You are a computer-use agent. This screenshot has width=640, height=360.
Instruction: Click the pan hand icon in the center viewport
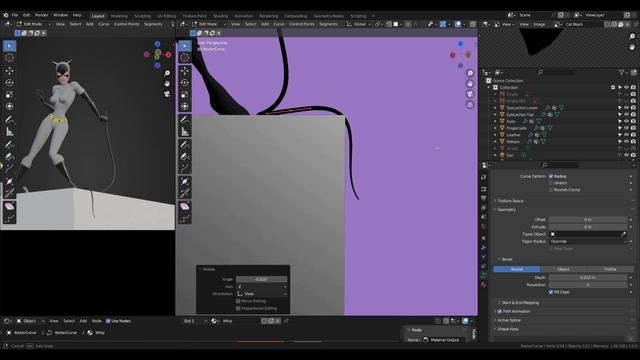click(470, 84)
